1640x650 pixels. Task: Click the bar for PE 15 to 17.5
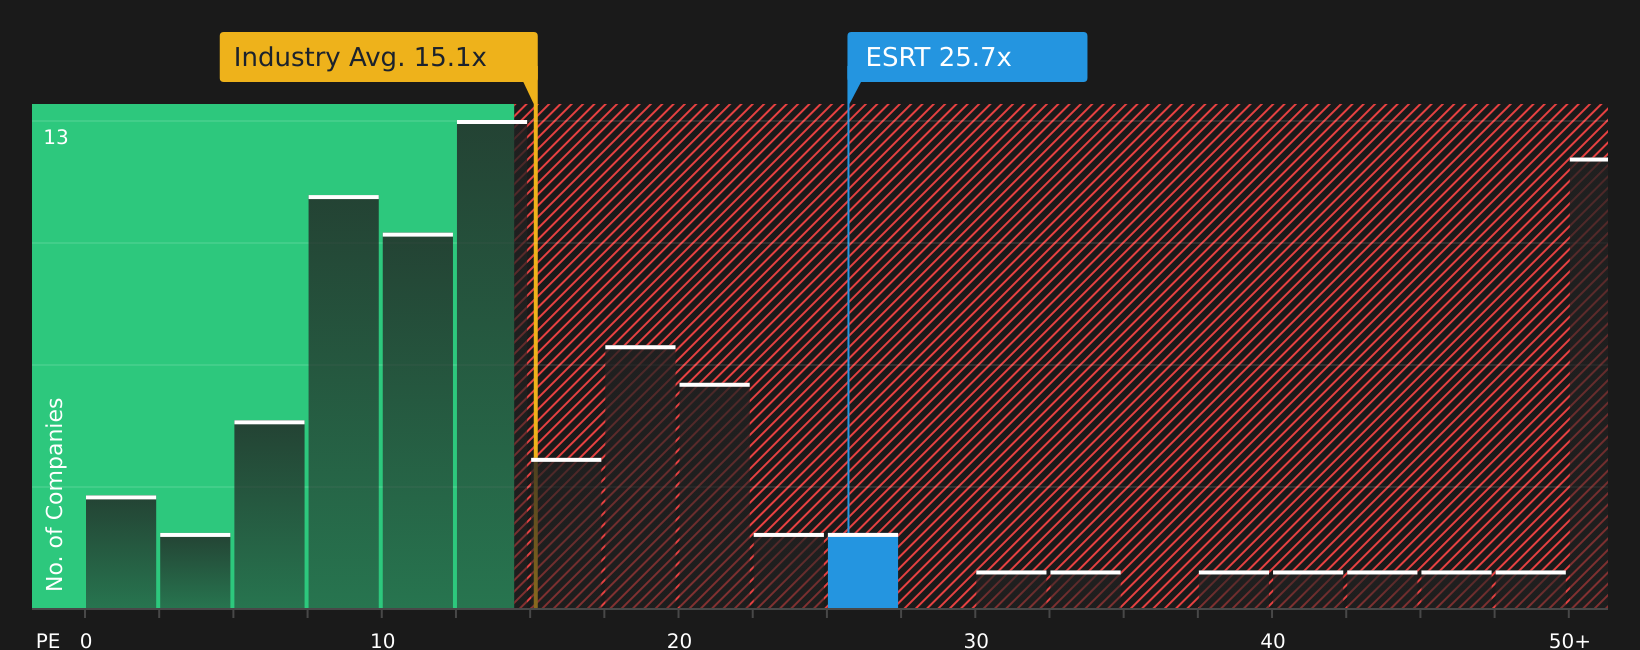point(566,533)
